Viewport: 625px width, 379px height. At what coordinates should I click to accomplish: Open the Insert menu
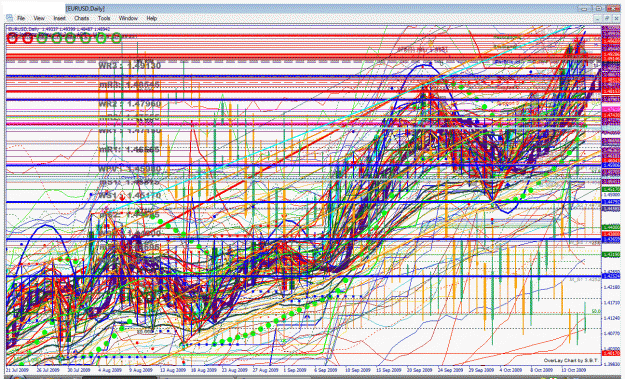point(59,18)
